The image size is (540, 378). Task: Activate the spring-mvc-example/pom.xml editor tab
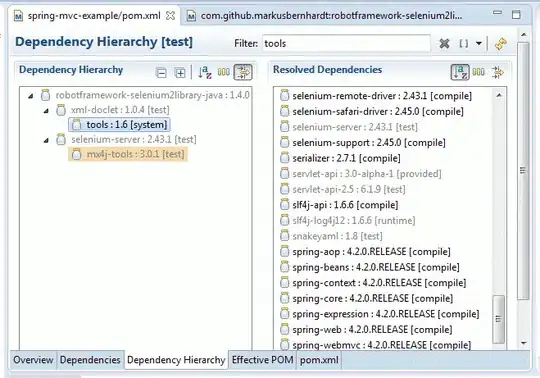coord(94,16)
